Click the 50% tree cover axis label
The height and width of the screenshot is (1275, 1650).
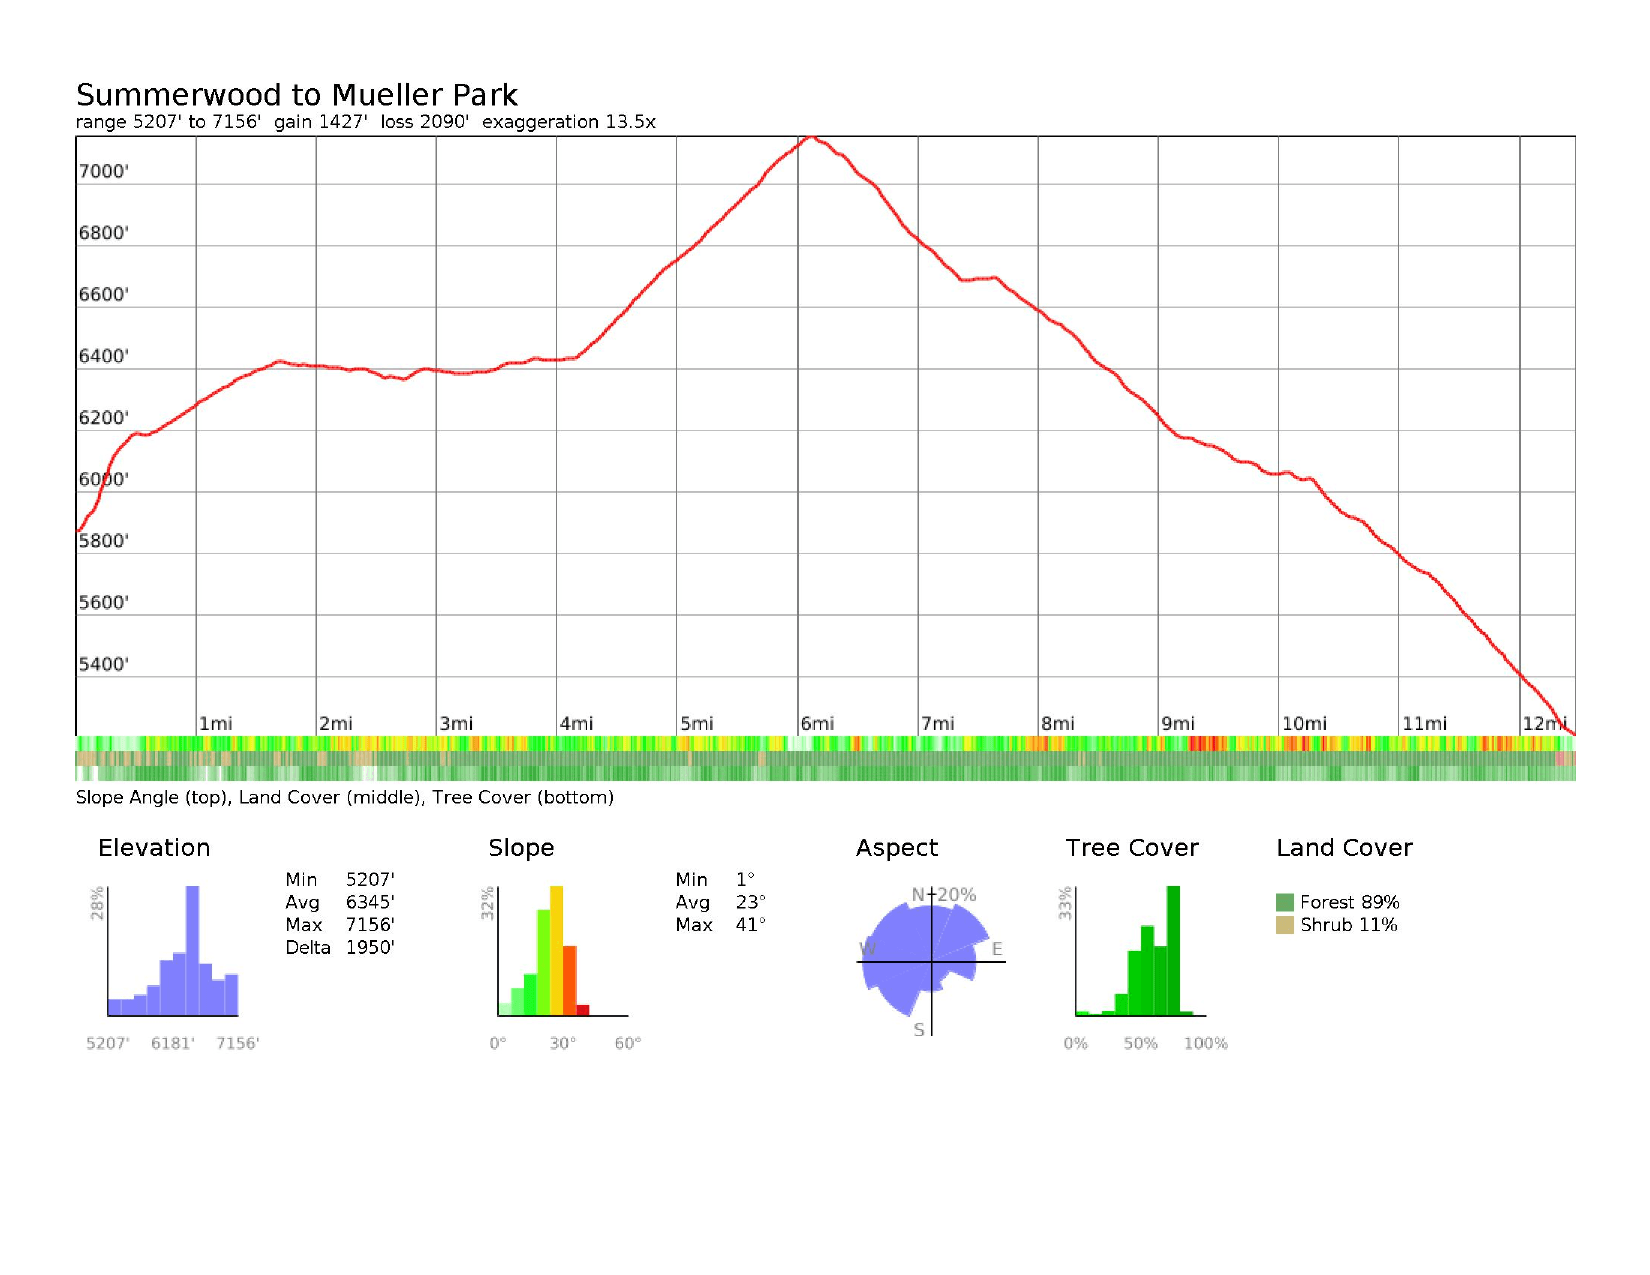click(x=1141, y=1044)
